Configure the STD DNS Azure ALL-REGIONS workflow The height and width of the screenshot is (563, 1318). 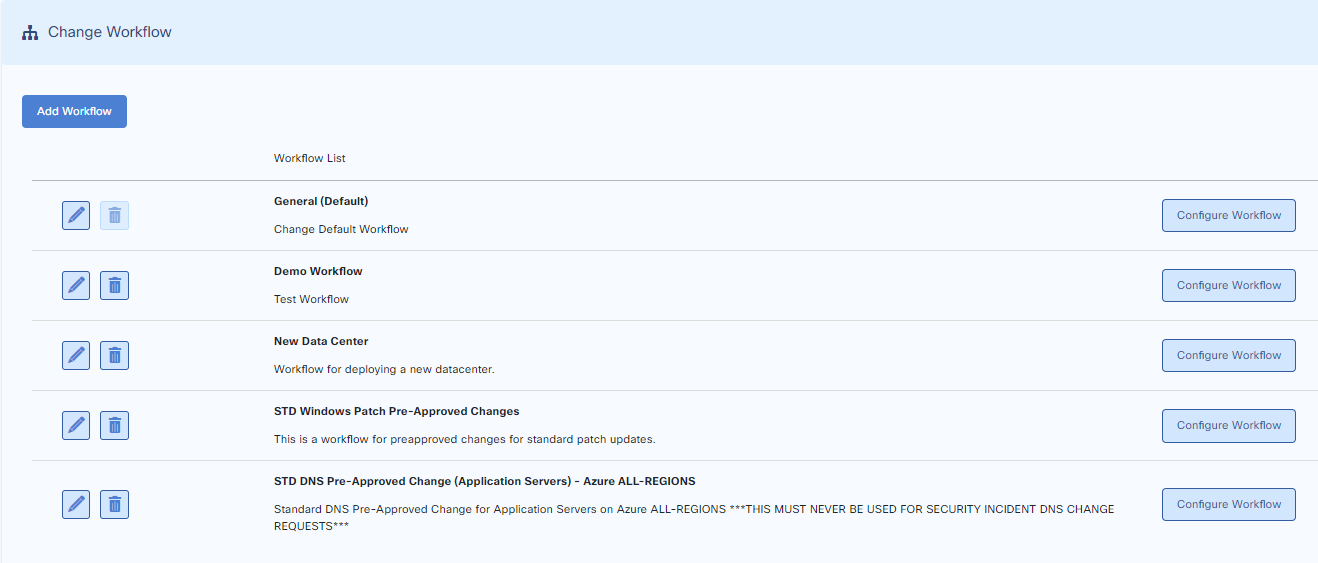click(1228, 504)
